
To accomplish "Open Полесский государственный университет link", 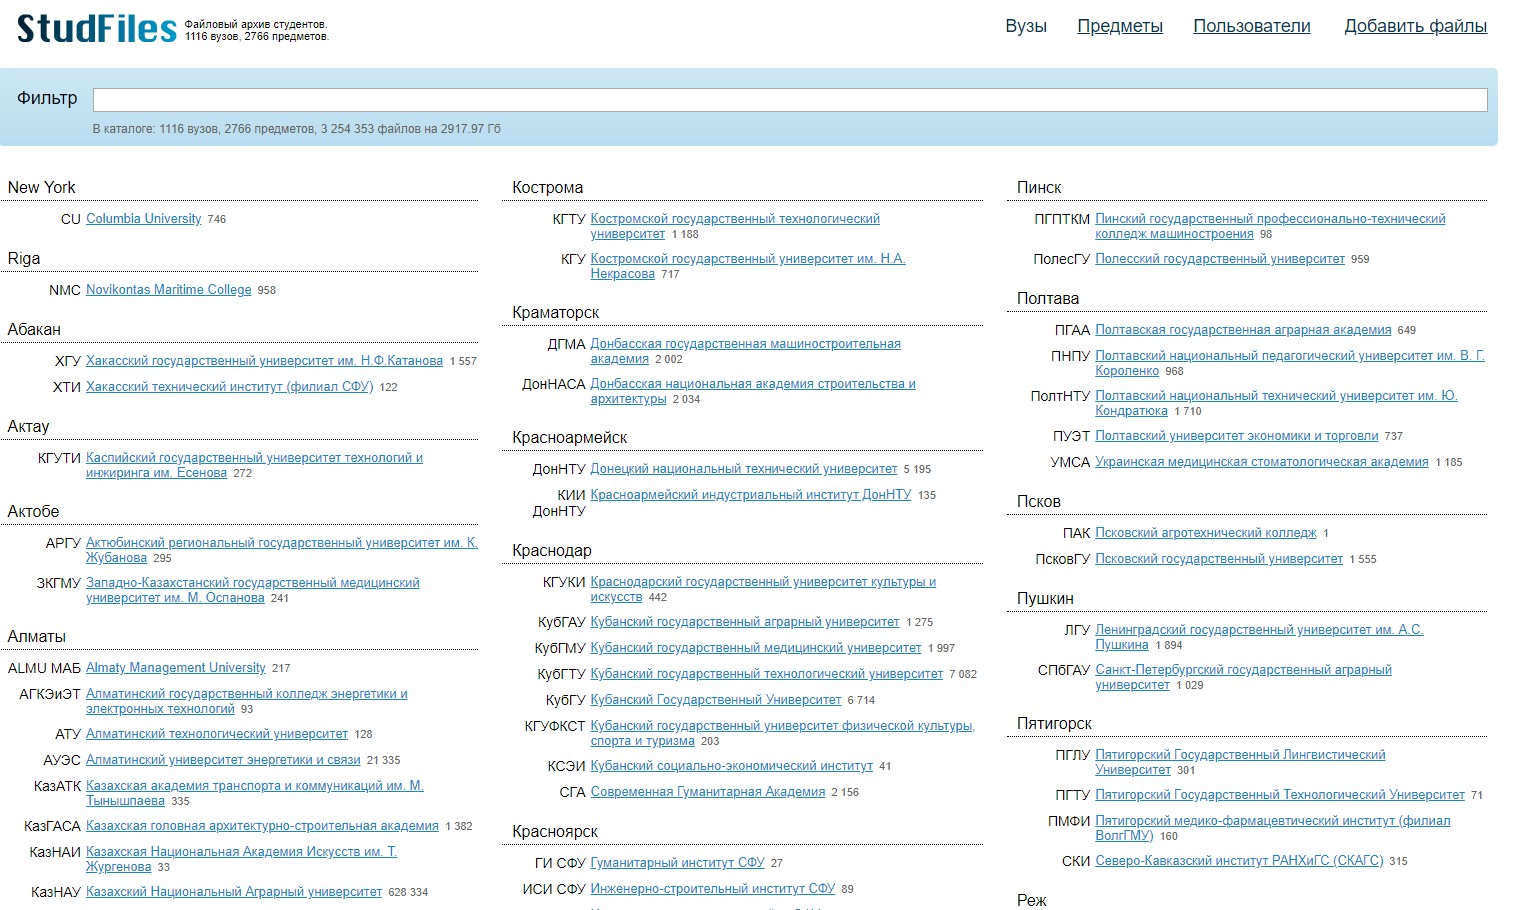I will point(1220,259).
